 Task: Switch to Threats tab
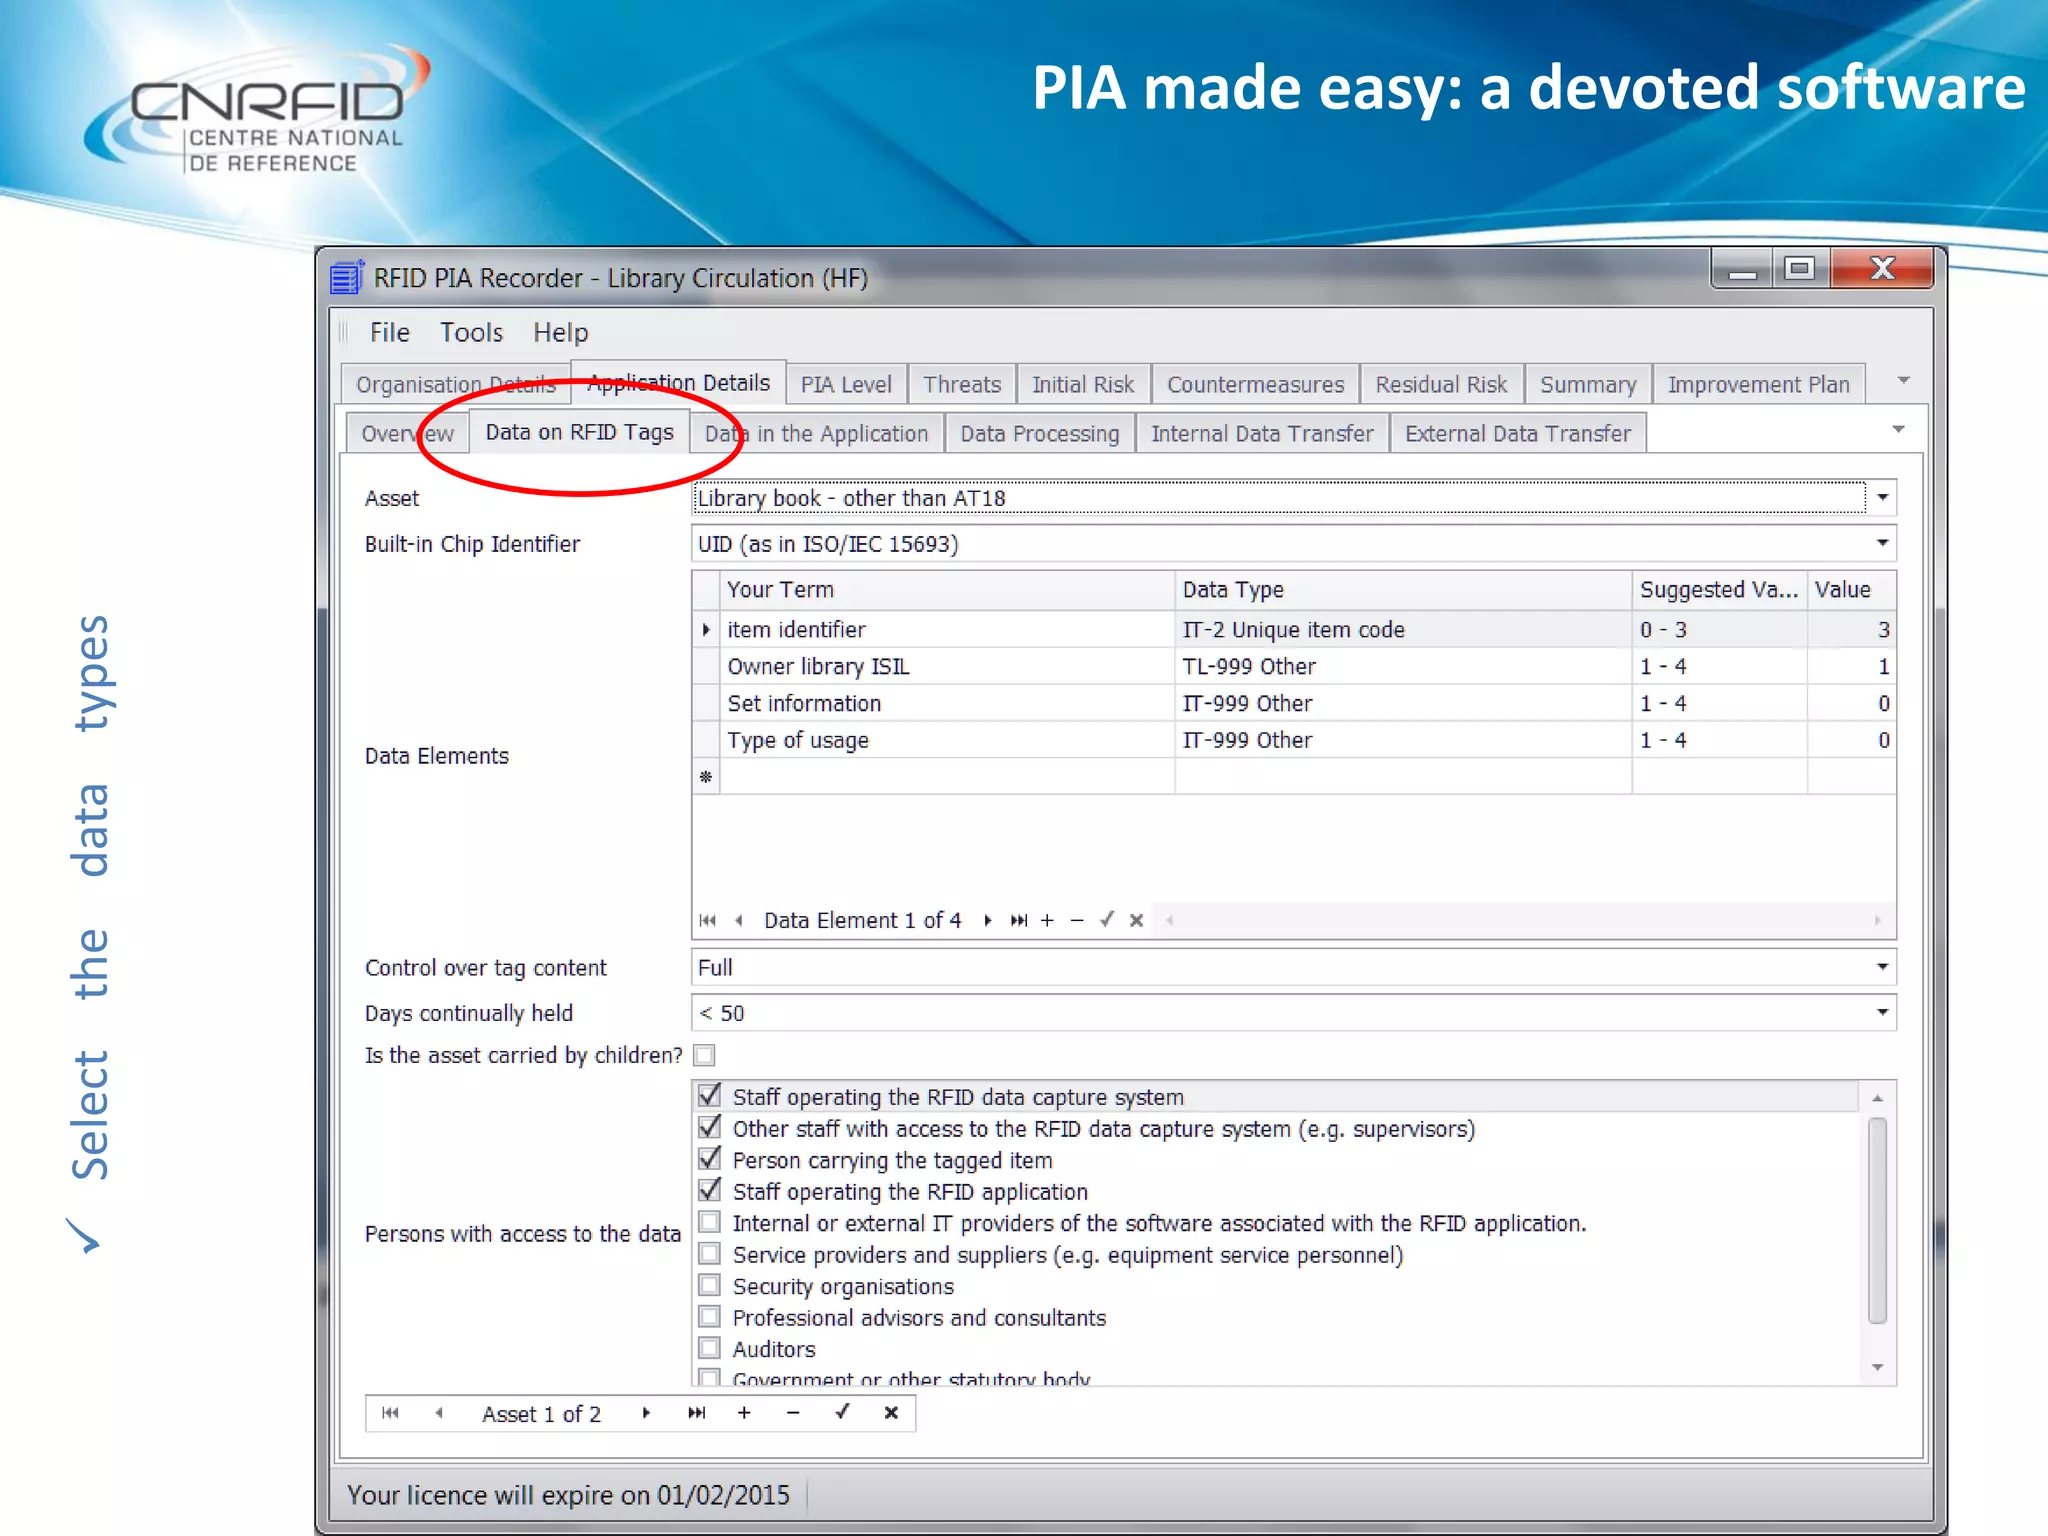click(x=962, y=385)
